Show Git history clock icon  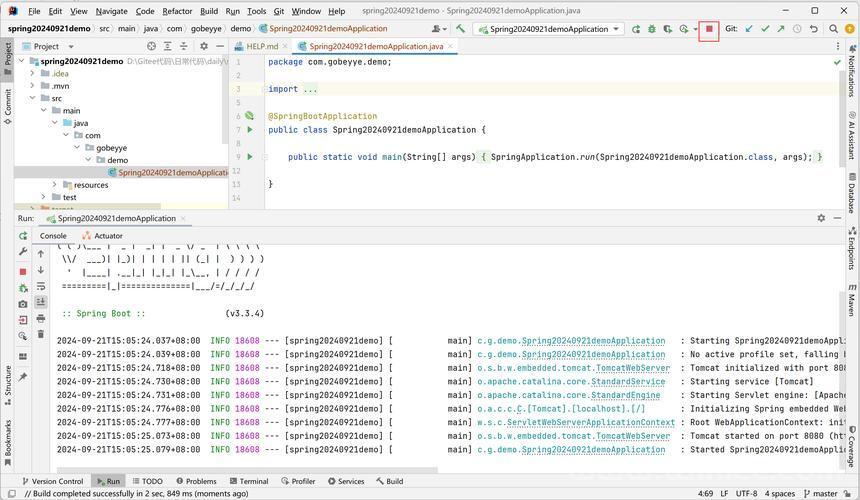(x=797, y=29)
